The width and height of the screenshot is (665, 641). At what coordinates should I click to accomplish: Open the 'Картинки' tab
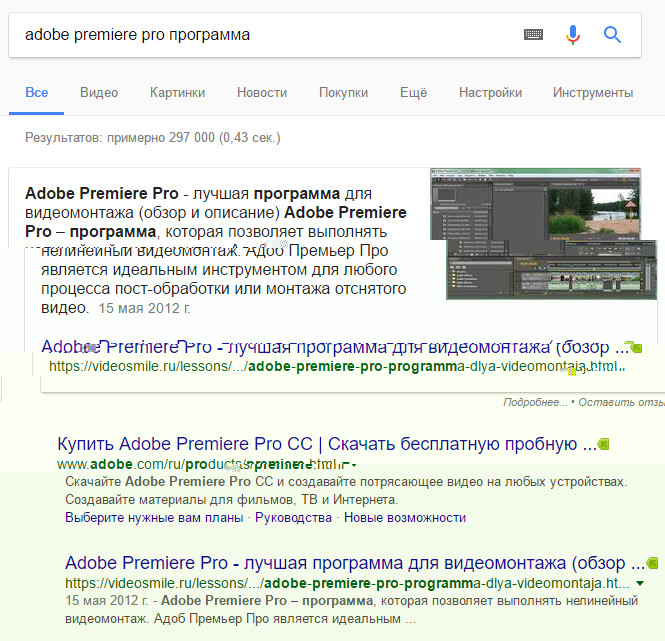177,92
